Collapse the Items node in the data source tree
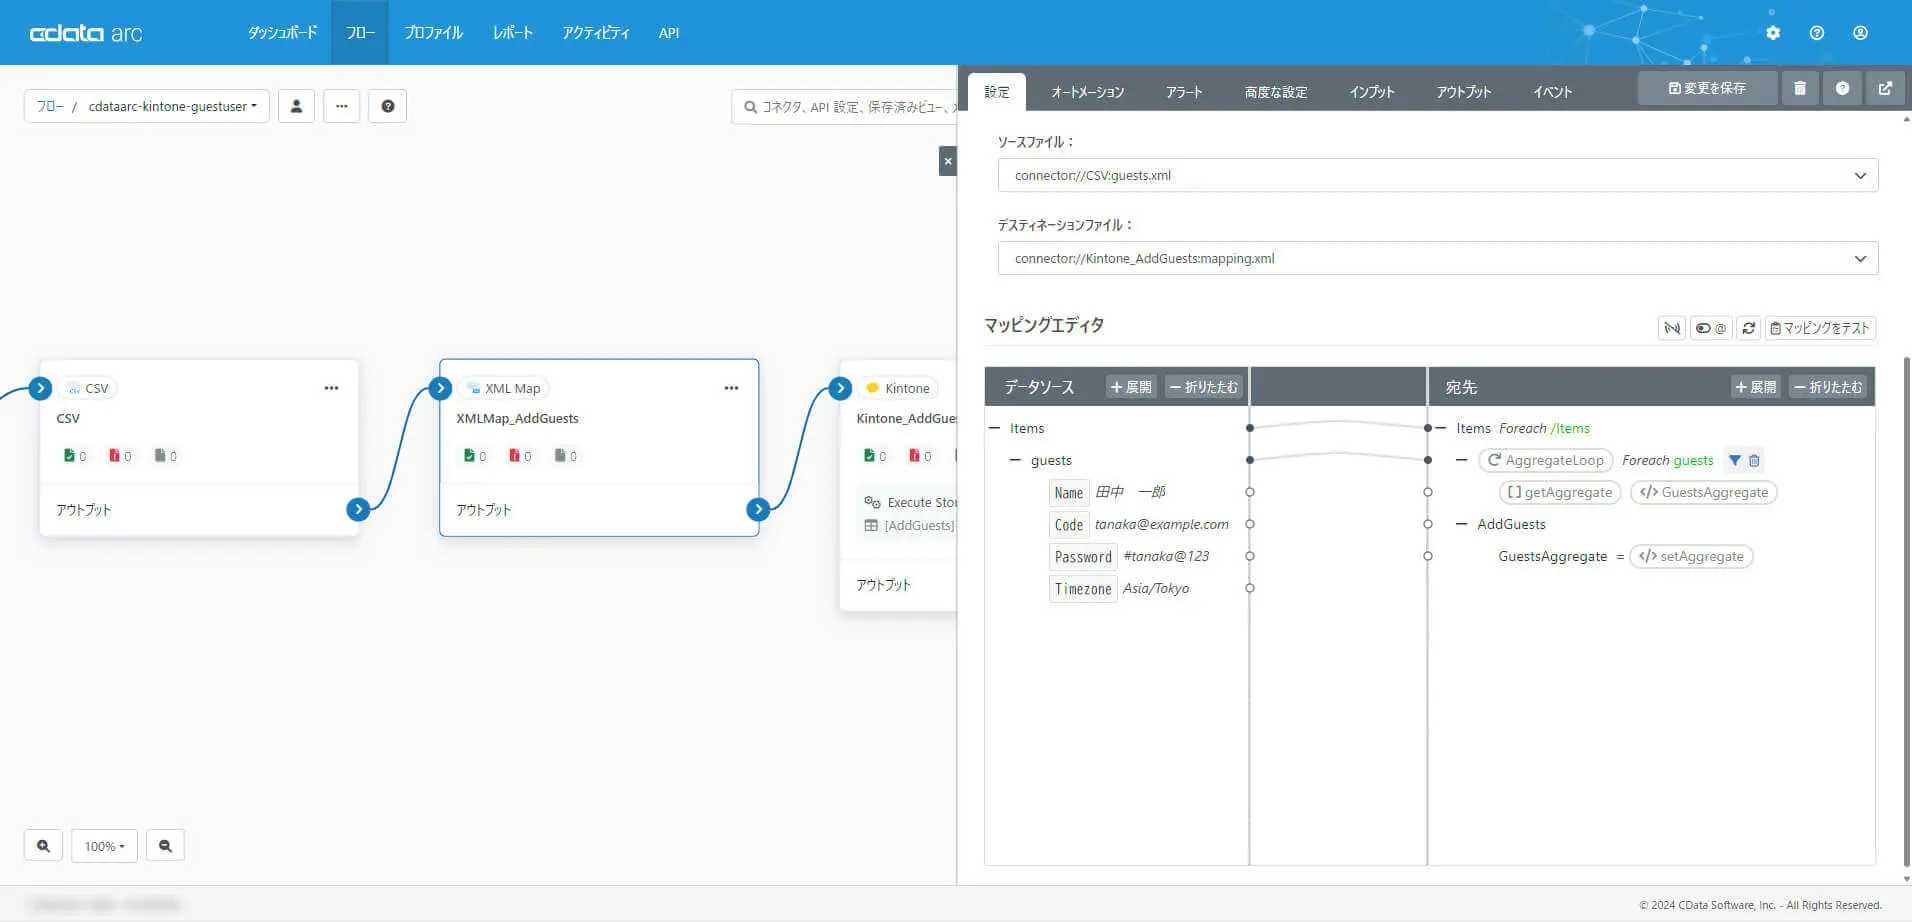This screenshot has height=922, width=1912. (995, 428)
